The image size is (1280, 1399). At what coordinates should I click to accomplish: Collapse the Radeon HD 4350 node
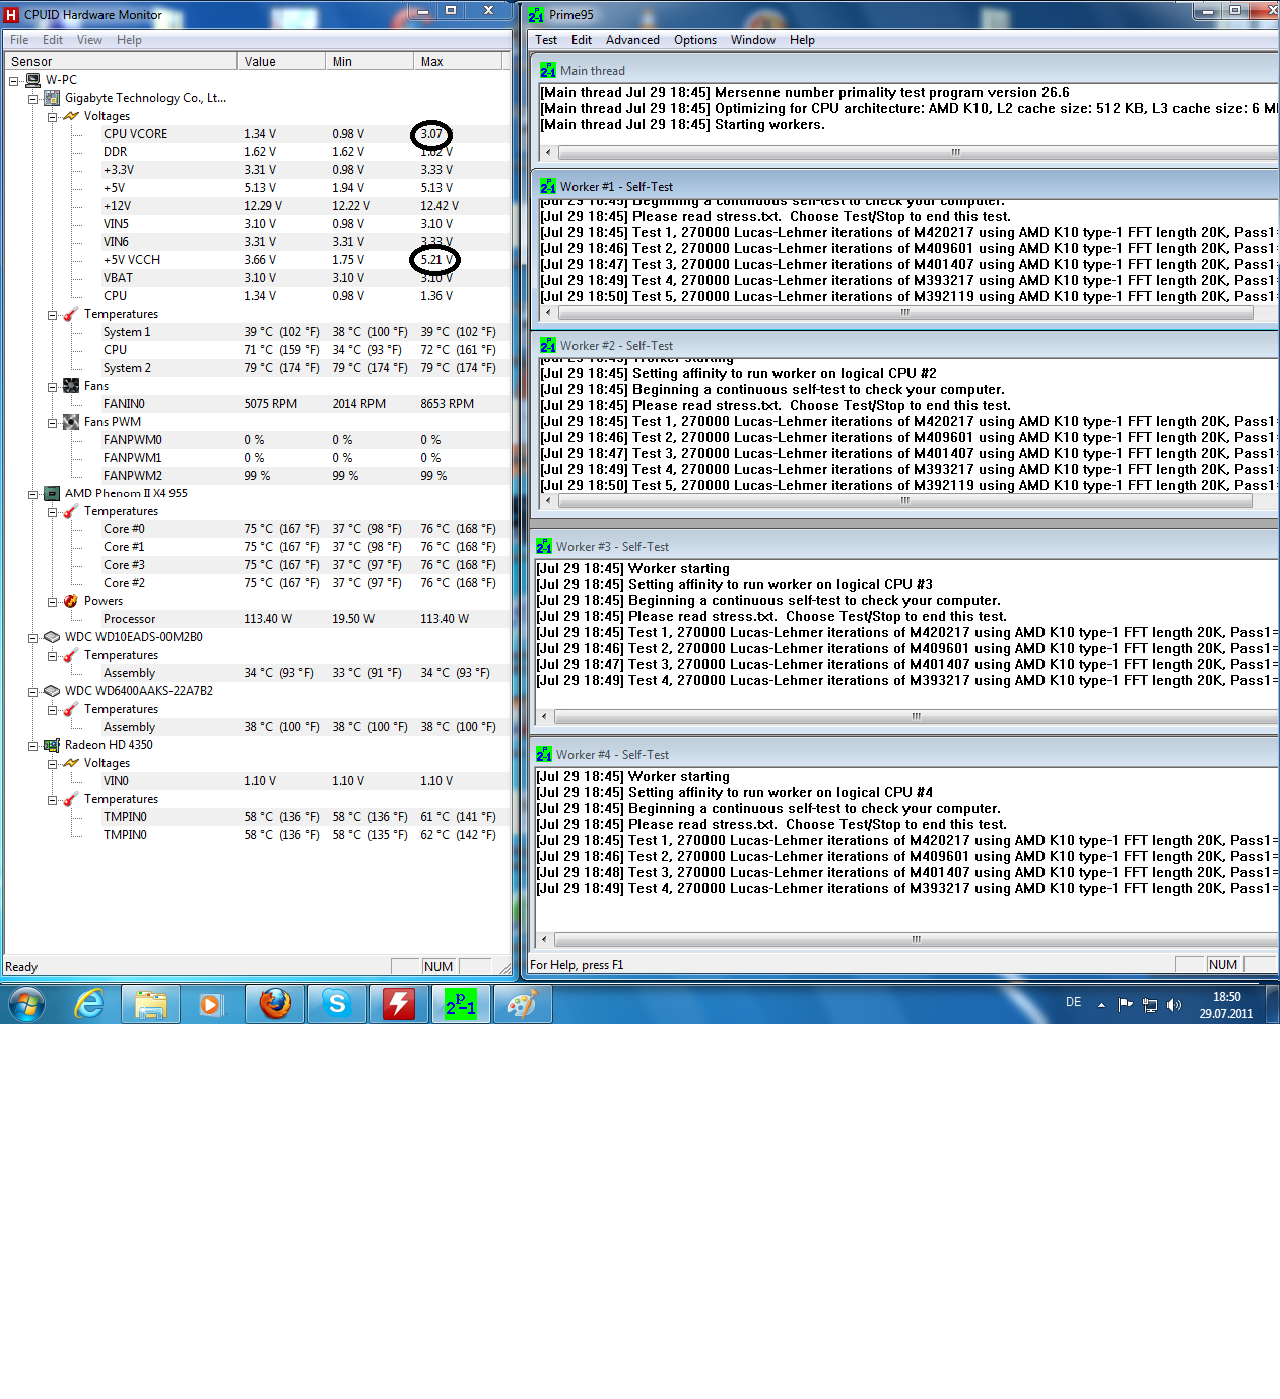[x=33, y=746]
